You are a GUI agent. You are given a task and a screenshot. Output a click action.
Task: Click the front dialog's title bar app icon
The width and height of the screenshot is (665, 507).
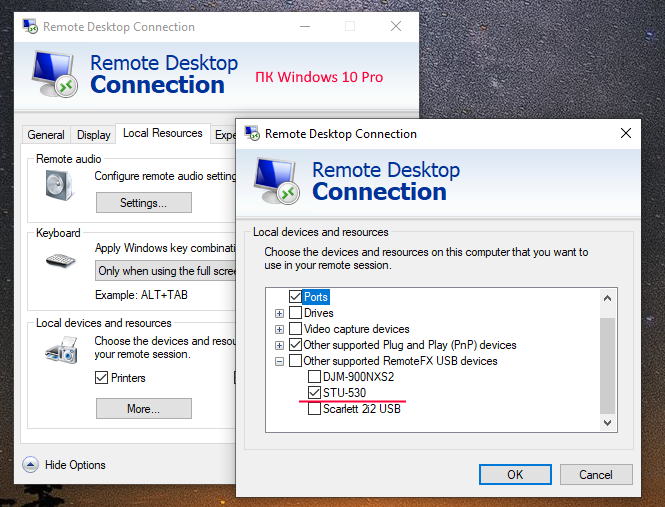250,134
